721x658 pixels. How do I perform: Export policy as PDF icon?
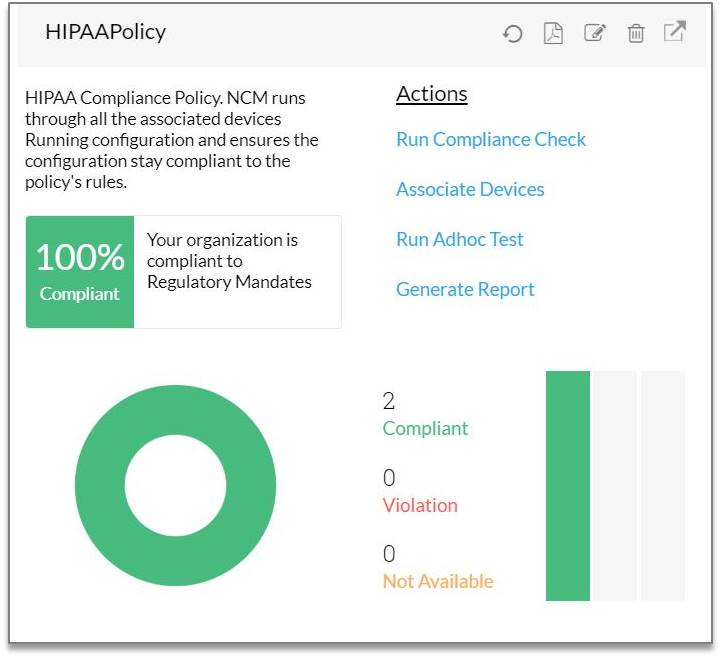[x=553, y=33]
